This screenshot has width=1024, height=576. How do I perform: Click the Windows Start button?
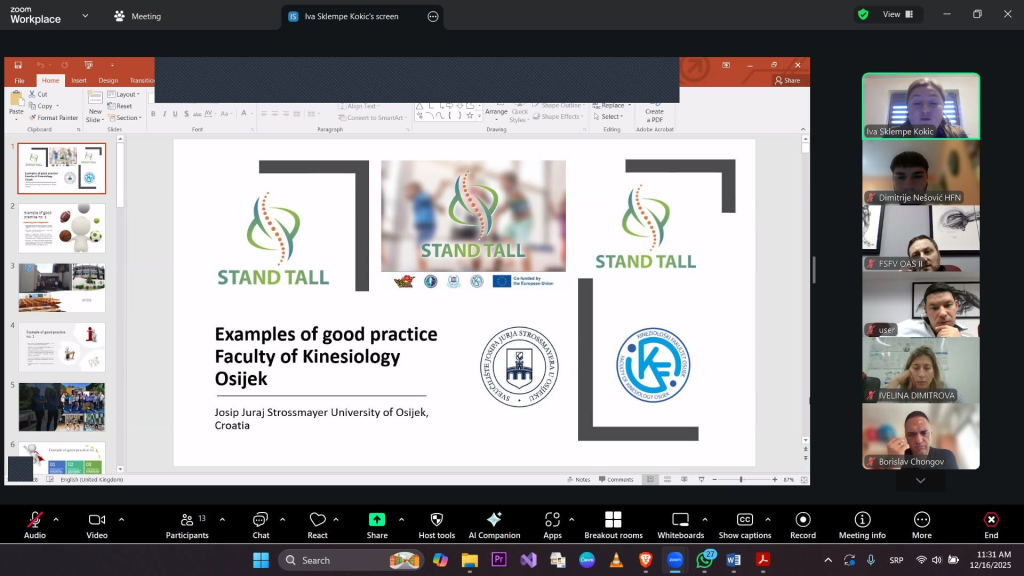click(261, 560)
